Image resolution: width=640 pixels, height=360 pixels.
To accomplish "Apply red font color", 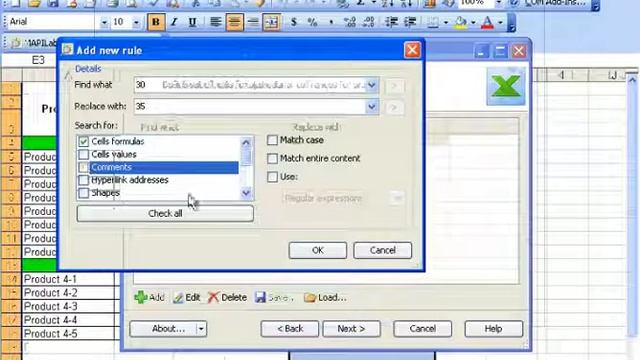I will (487, 22).
